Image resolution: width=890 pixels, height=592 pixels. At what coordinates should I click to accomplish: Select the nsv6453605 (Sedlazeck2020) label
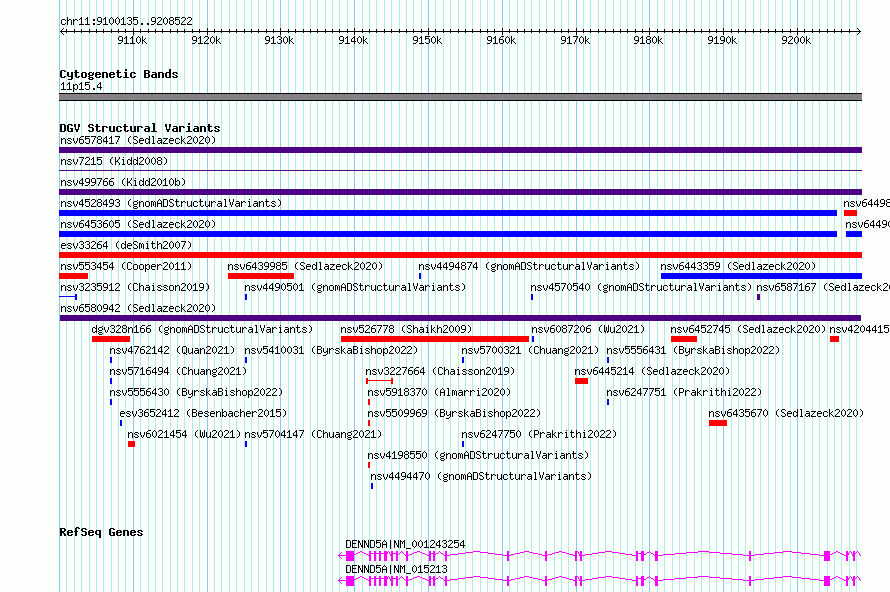coord(138,224)
